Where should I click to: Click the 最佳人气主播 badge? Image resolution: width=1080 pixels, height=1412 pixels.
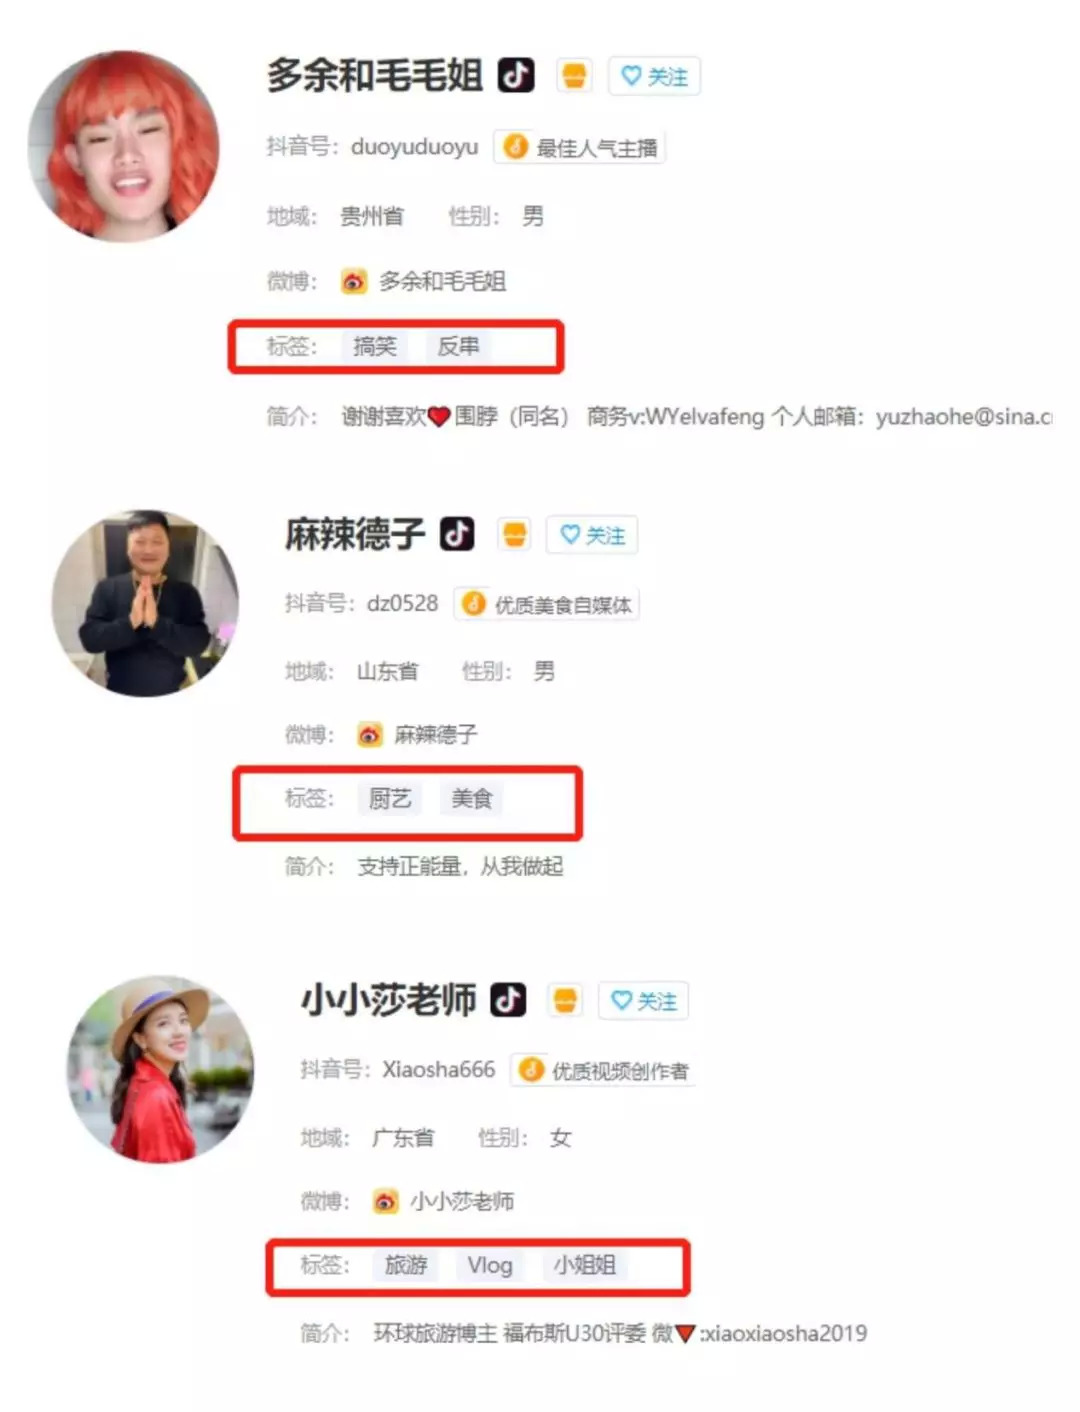click(581, 148)
